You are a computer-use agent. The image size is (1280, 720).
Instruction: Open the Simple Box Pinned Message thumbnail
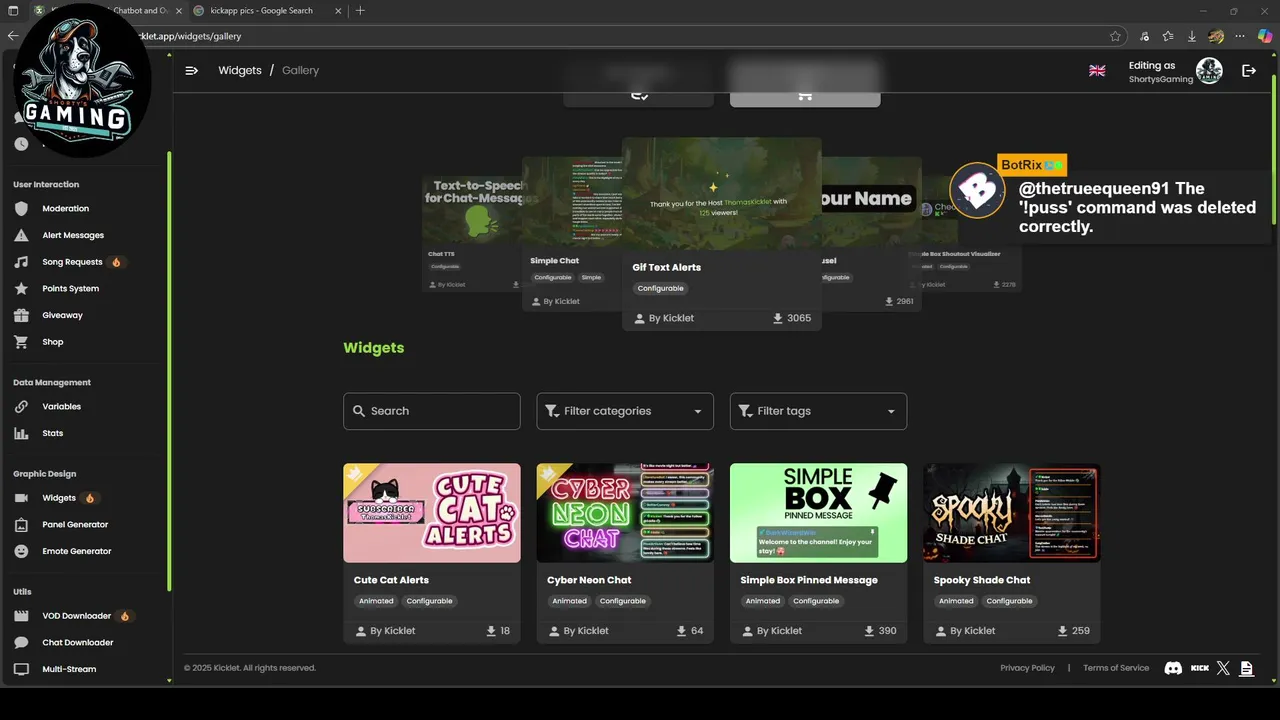pyautogui.click(x=818, y=513)
